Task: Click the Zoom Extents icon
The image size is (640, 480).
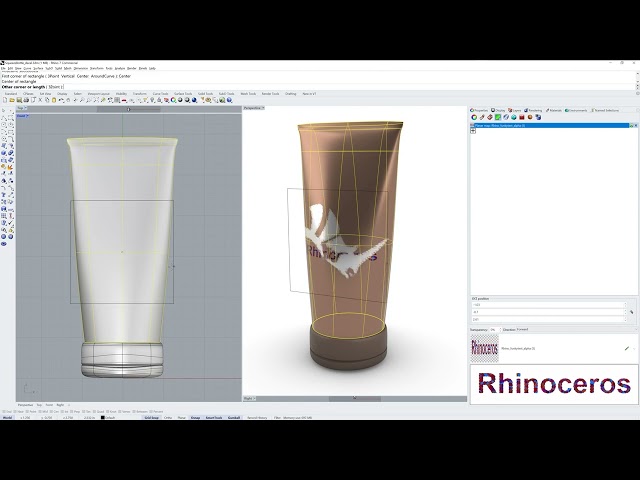Action: pos(96,100)
